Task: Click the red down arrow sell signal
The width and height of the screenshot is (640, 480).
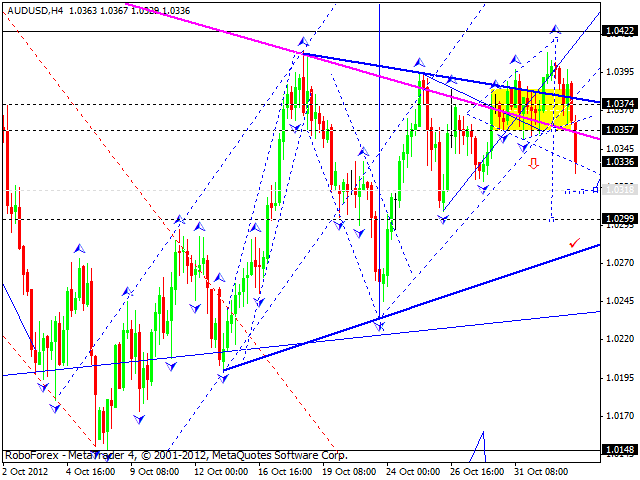Action: 533,164
